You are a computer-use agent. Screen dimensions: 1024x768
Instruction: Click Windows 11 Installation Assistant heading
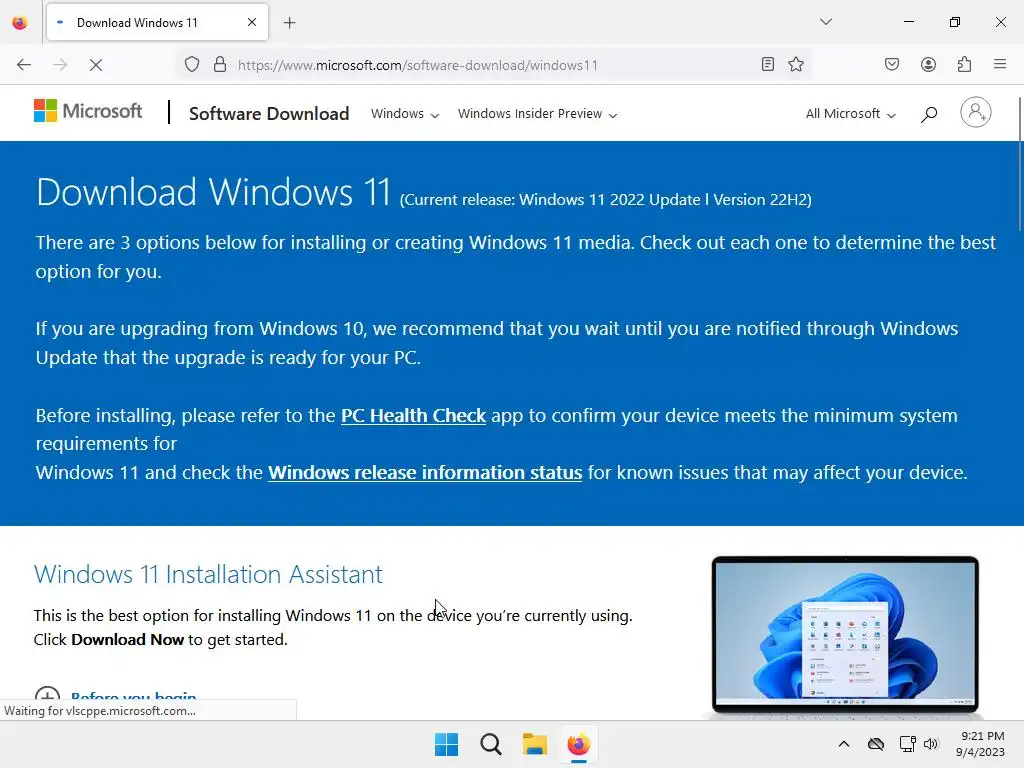(208, 575)
